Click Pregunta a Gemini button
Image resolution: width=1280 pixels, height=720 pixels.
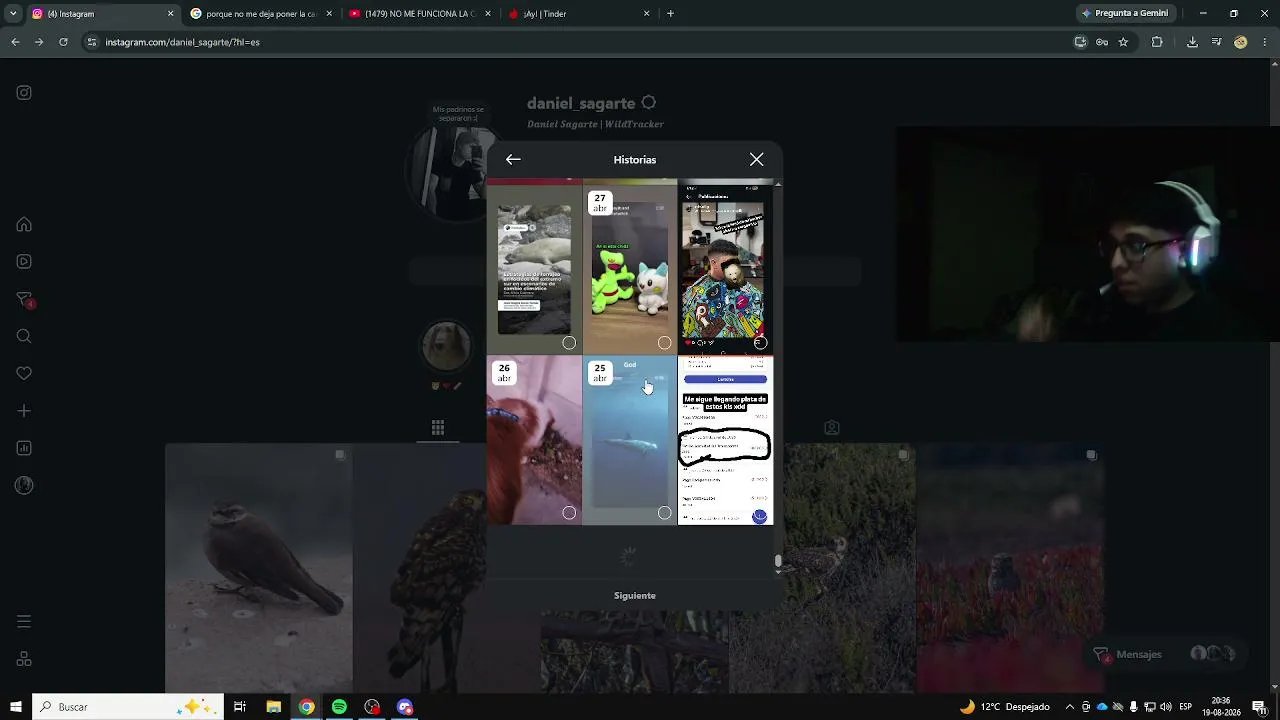(1125, 14)
